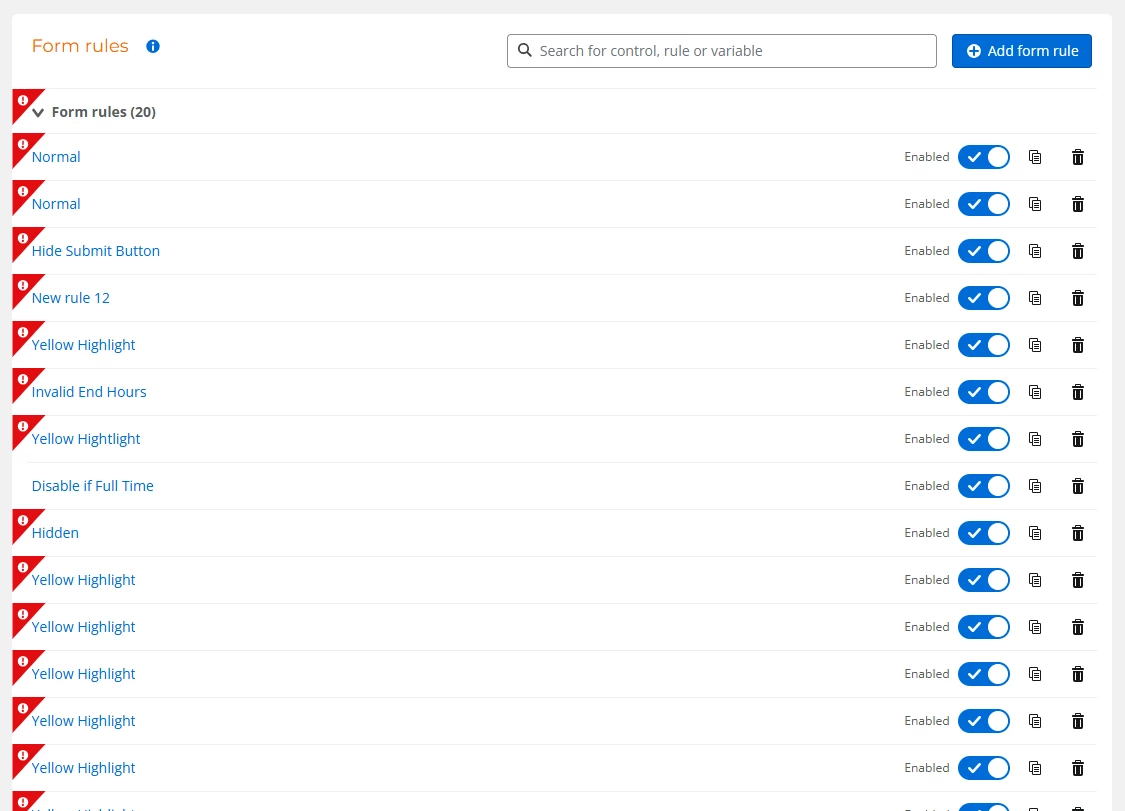Image resolution: width=1125 pixels, height=811 pixels.
Task: Disable the Hide Submit Button rule toggle
Action: pos(984,251)
